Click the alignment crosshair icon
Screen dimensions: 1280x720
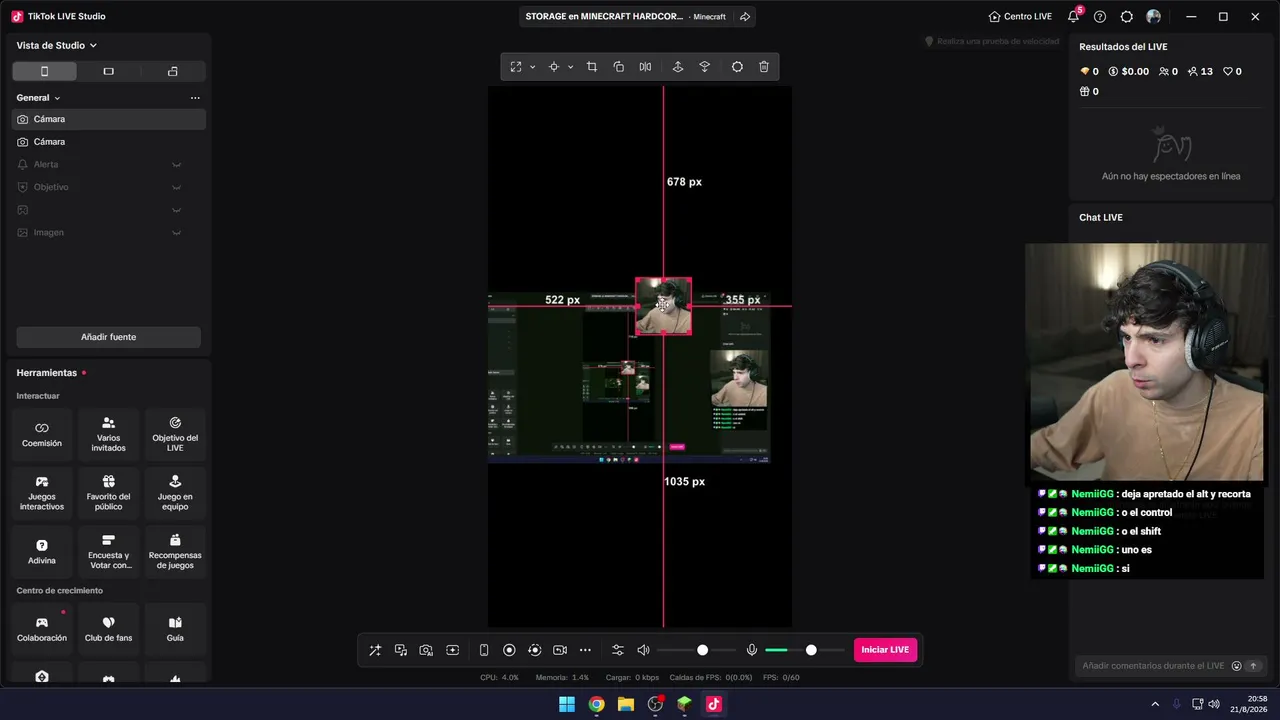pos(553,67)
